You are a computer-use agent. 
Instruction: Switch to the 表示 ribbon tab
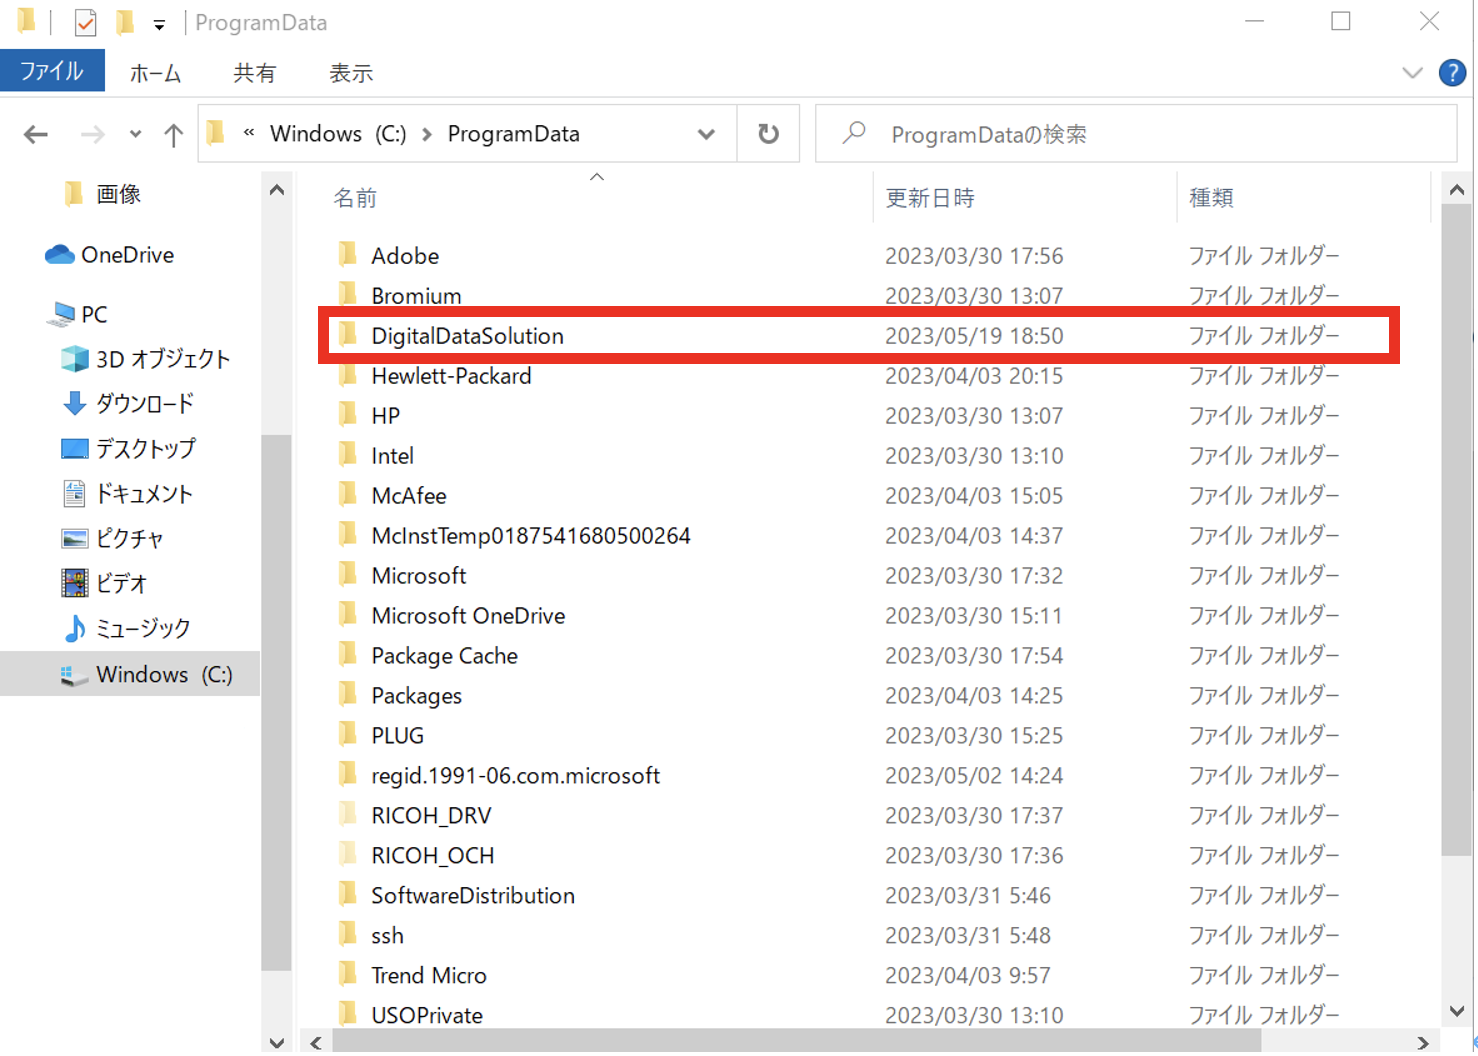point(351,73)
